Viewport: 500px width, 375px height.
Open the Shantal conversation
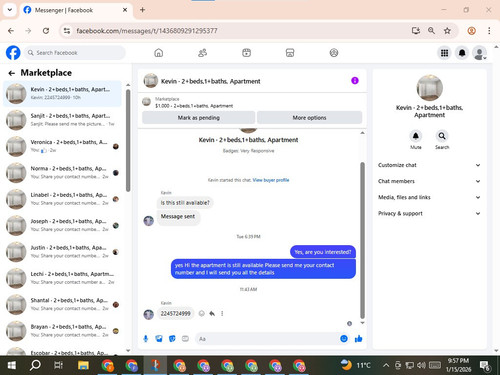(x=63, y=304)
